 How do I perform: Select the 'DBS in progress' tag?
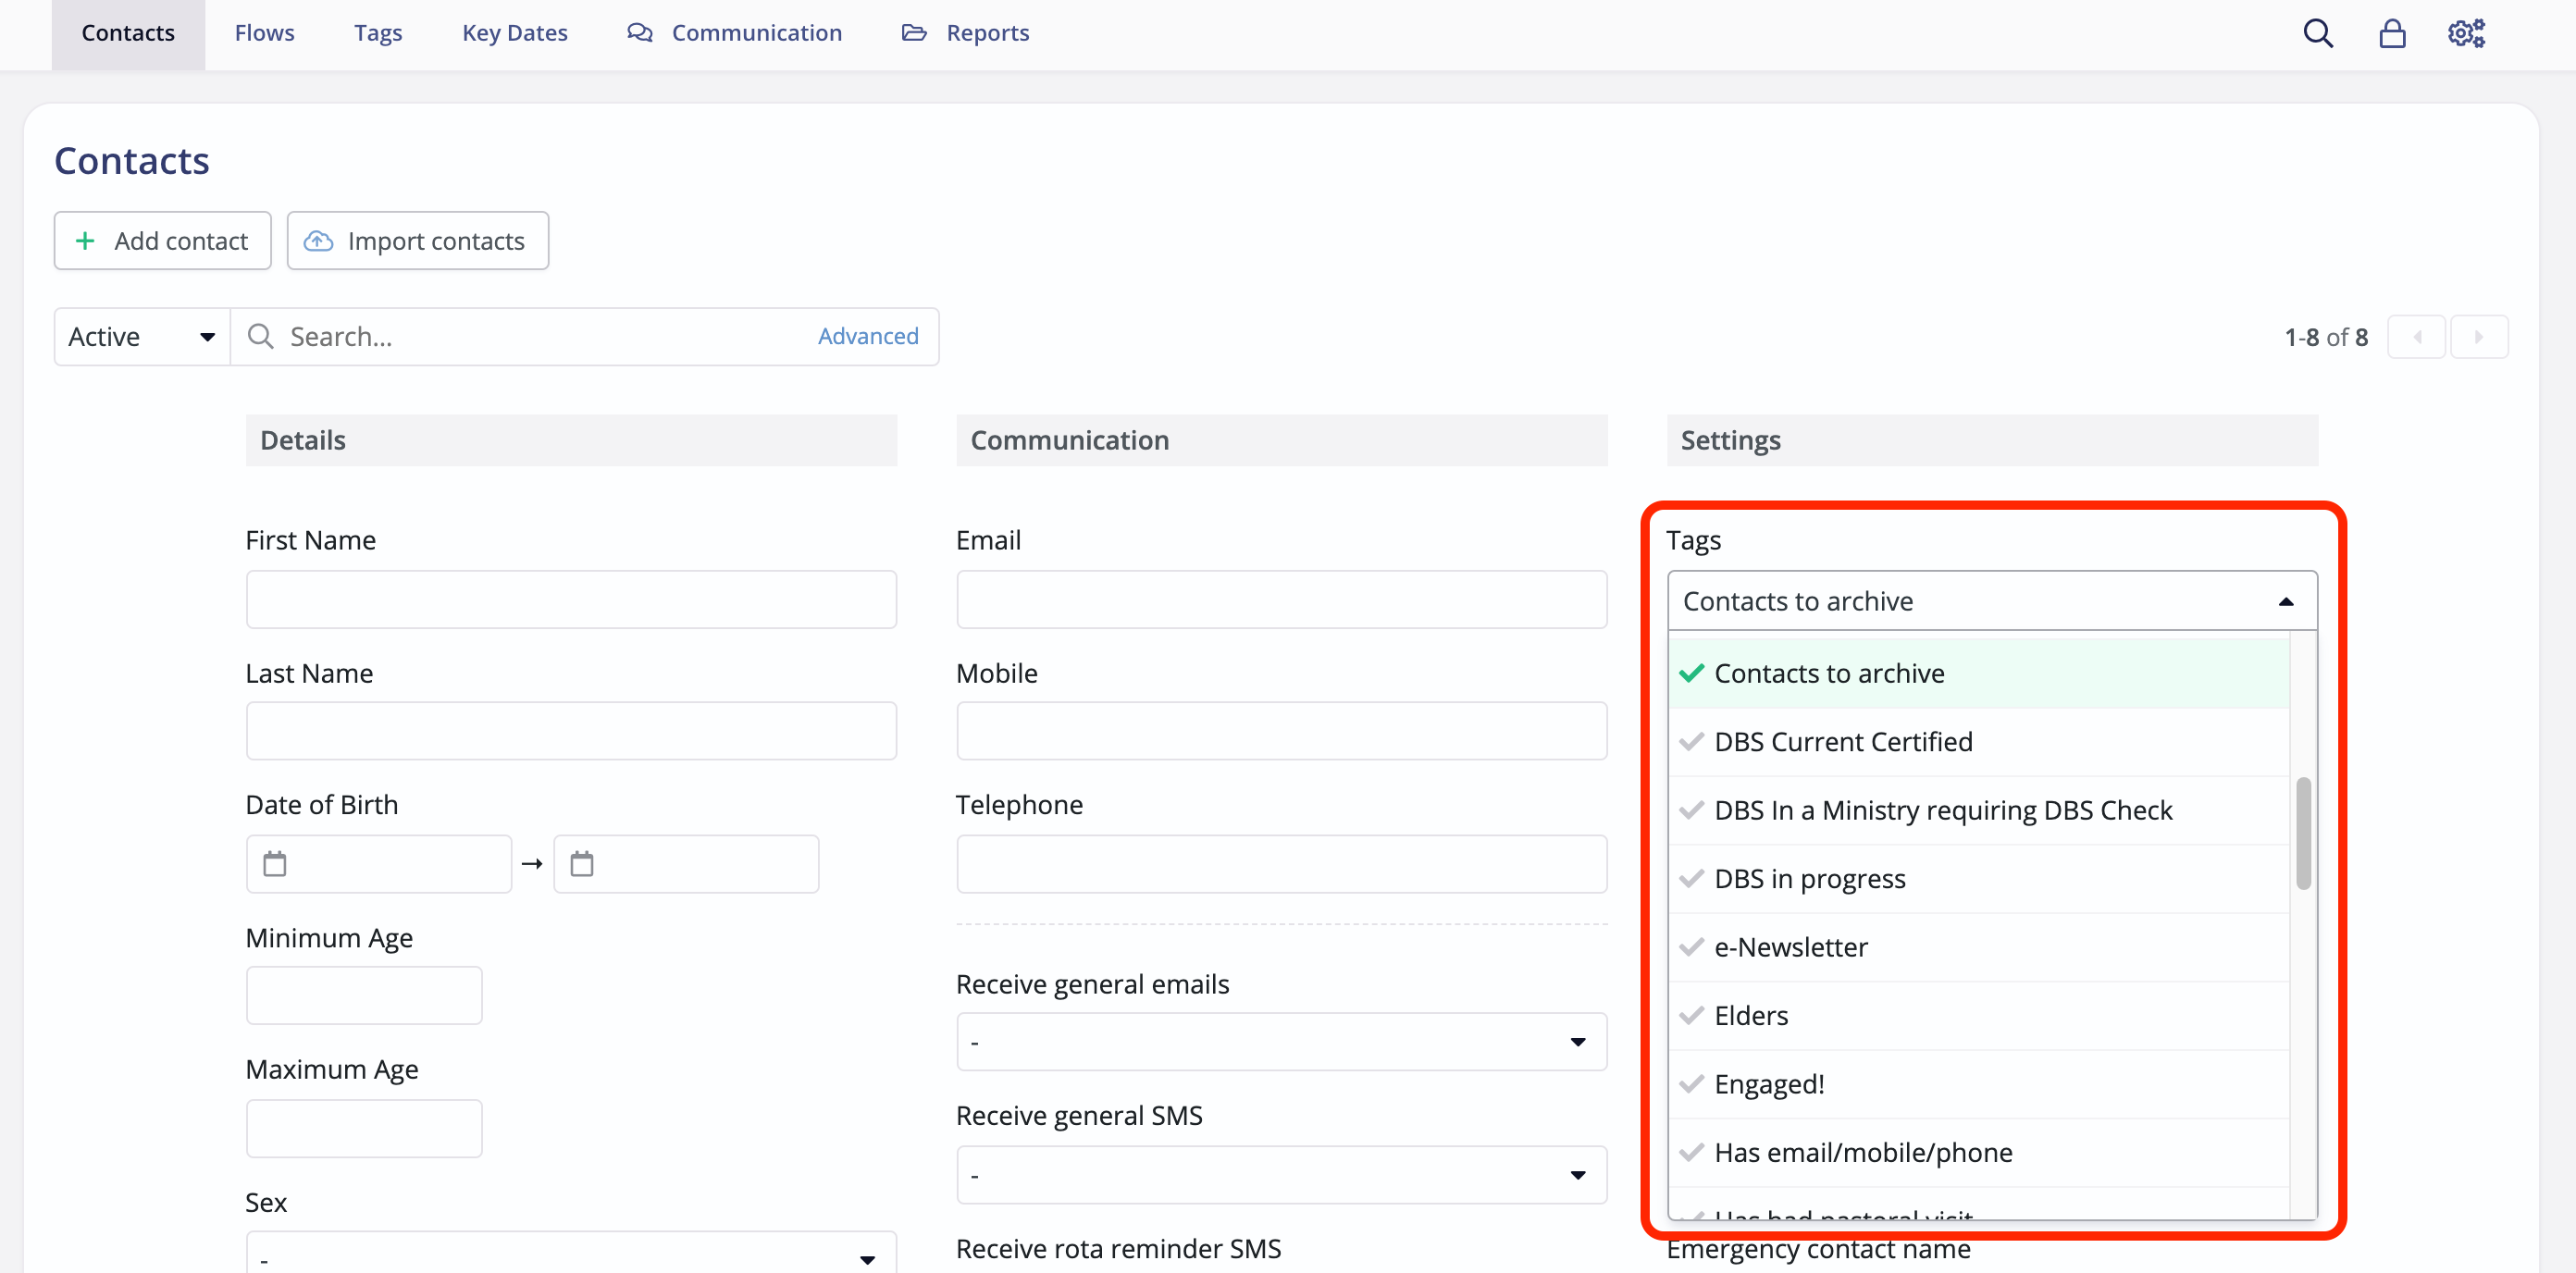click(x=1809, y=878)
